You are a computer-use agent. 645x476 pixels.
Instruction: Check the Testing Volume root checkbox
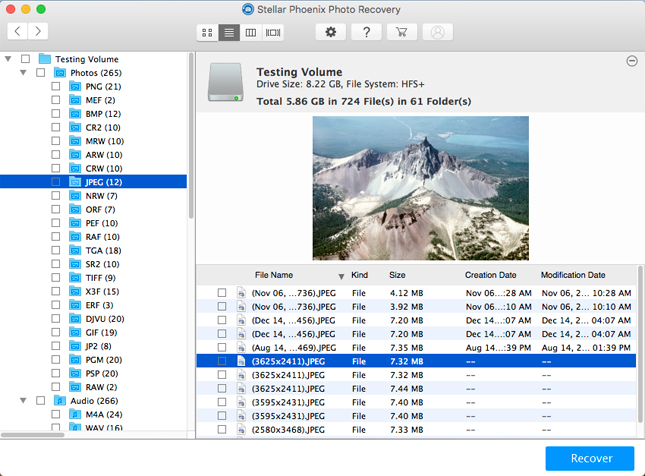(x=26, y=59)
